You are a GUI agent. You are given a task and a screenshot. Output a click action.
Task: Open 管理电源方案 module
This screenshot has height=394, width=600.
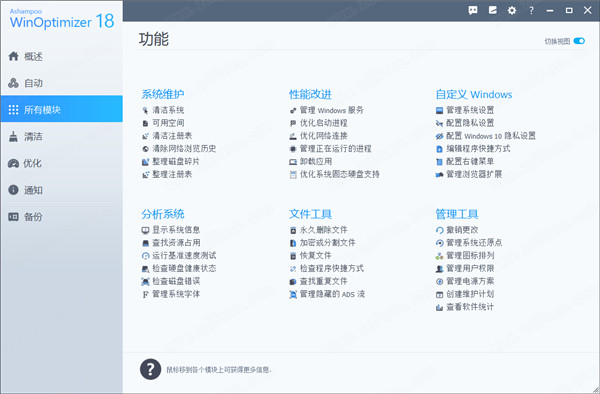click(465, 281)
